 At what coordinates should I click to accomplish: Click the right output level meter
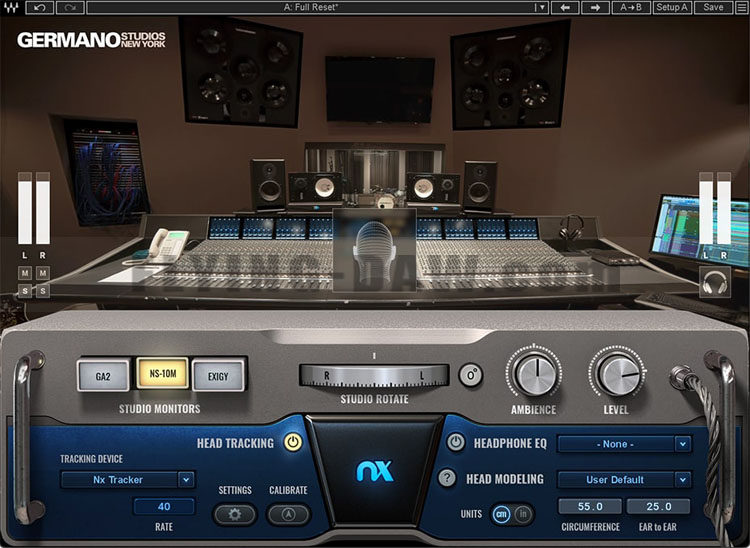pyautogui.click(x=724, y=208)
